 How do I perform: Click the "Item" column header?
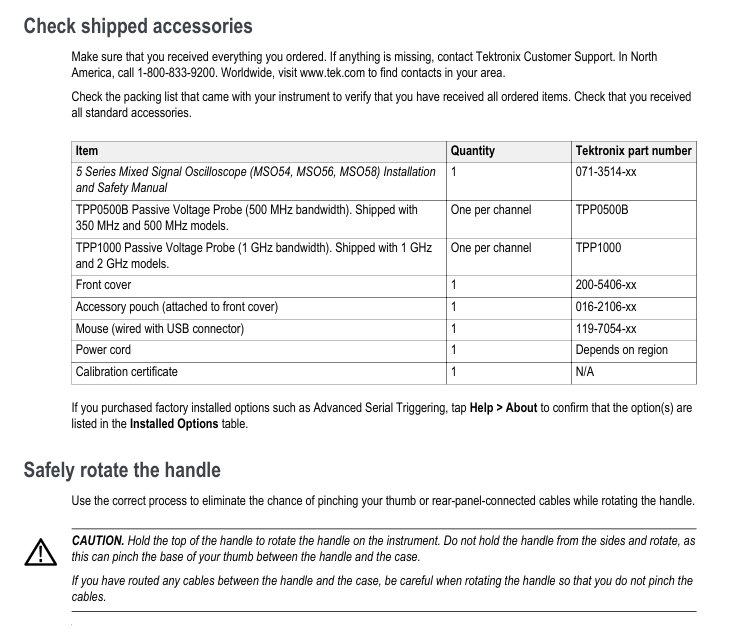click(x=87, y=151)
